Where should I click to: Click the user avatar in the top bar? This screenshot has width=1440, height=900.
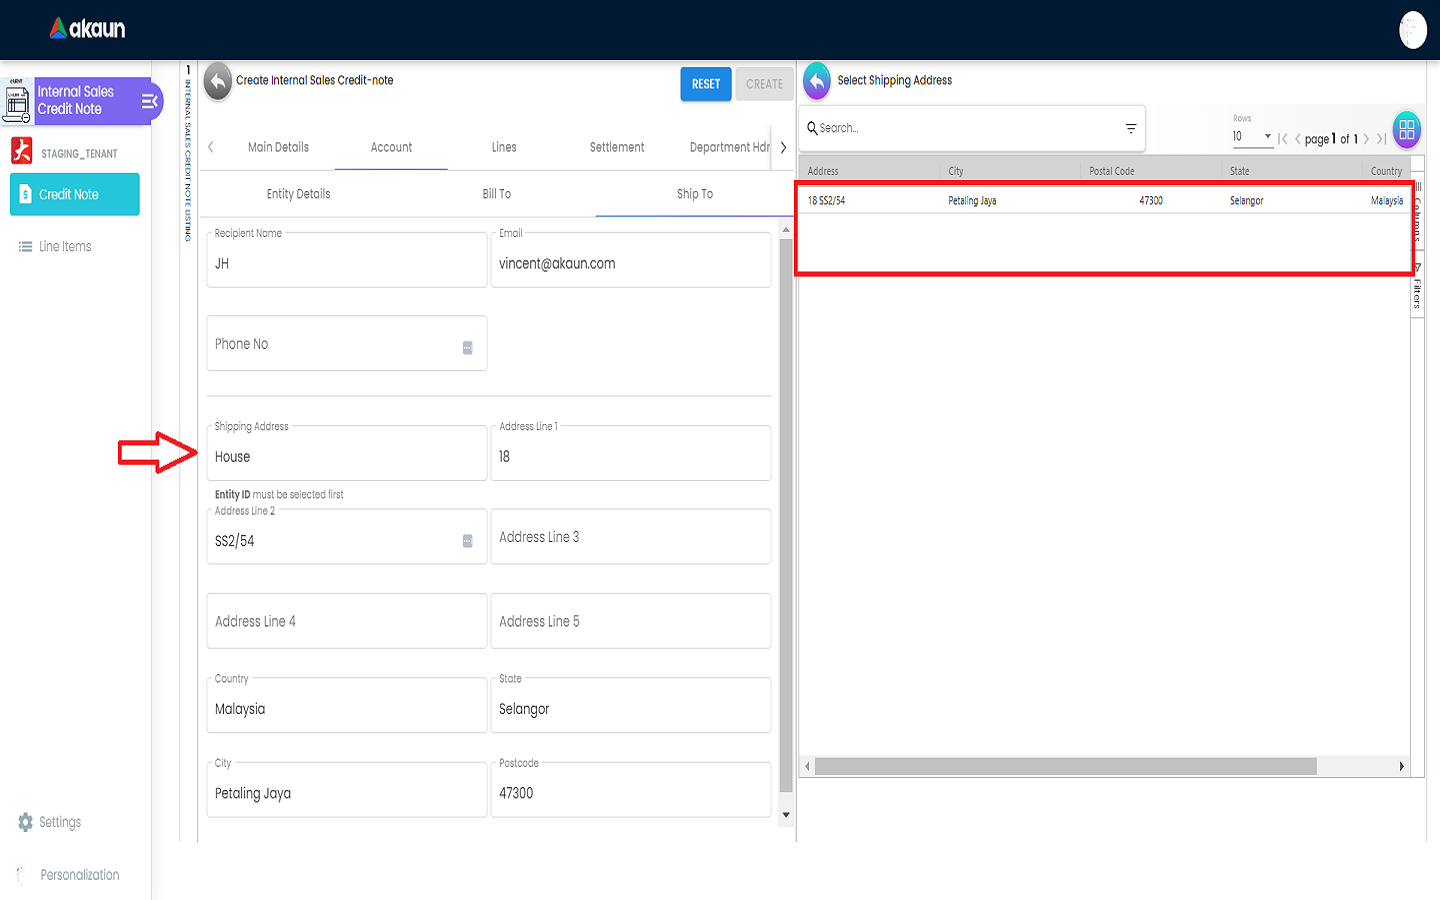[1412, 30]
